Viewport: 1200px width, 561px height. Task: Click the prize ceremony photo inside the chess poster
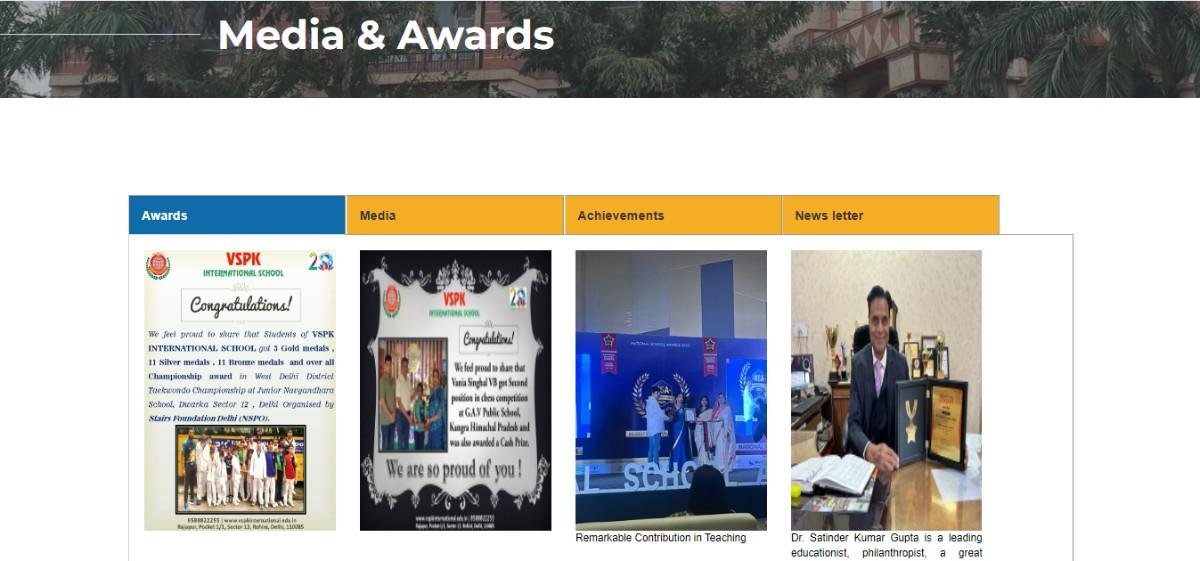click(413, 395)
